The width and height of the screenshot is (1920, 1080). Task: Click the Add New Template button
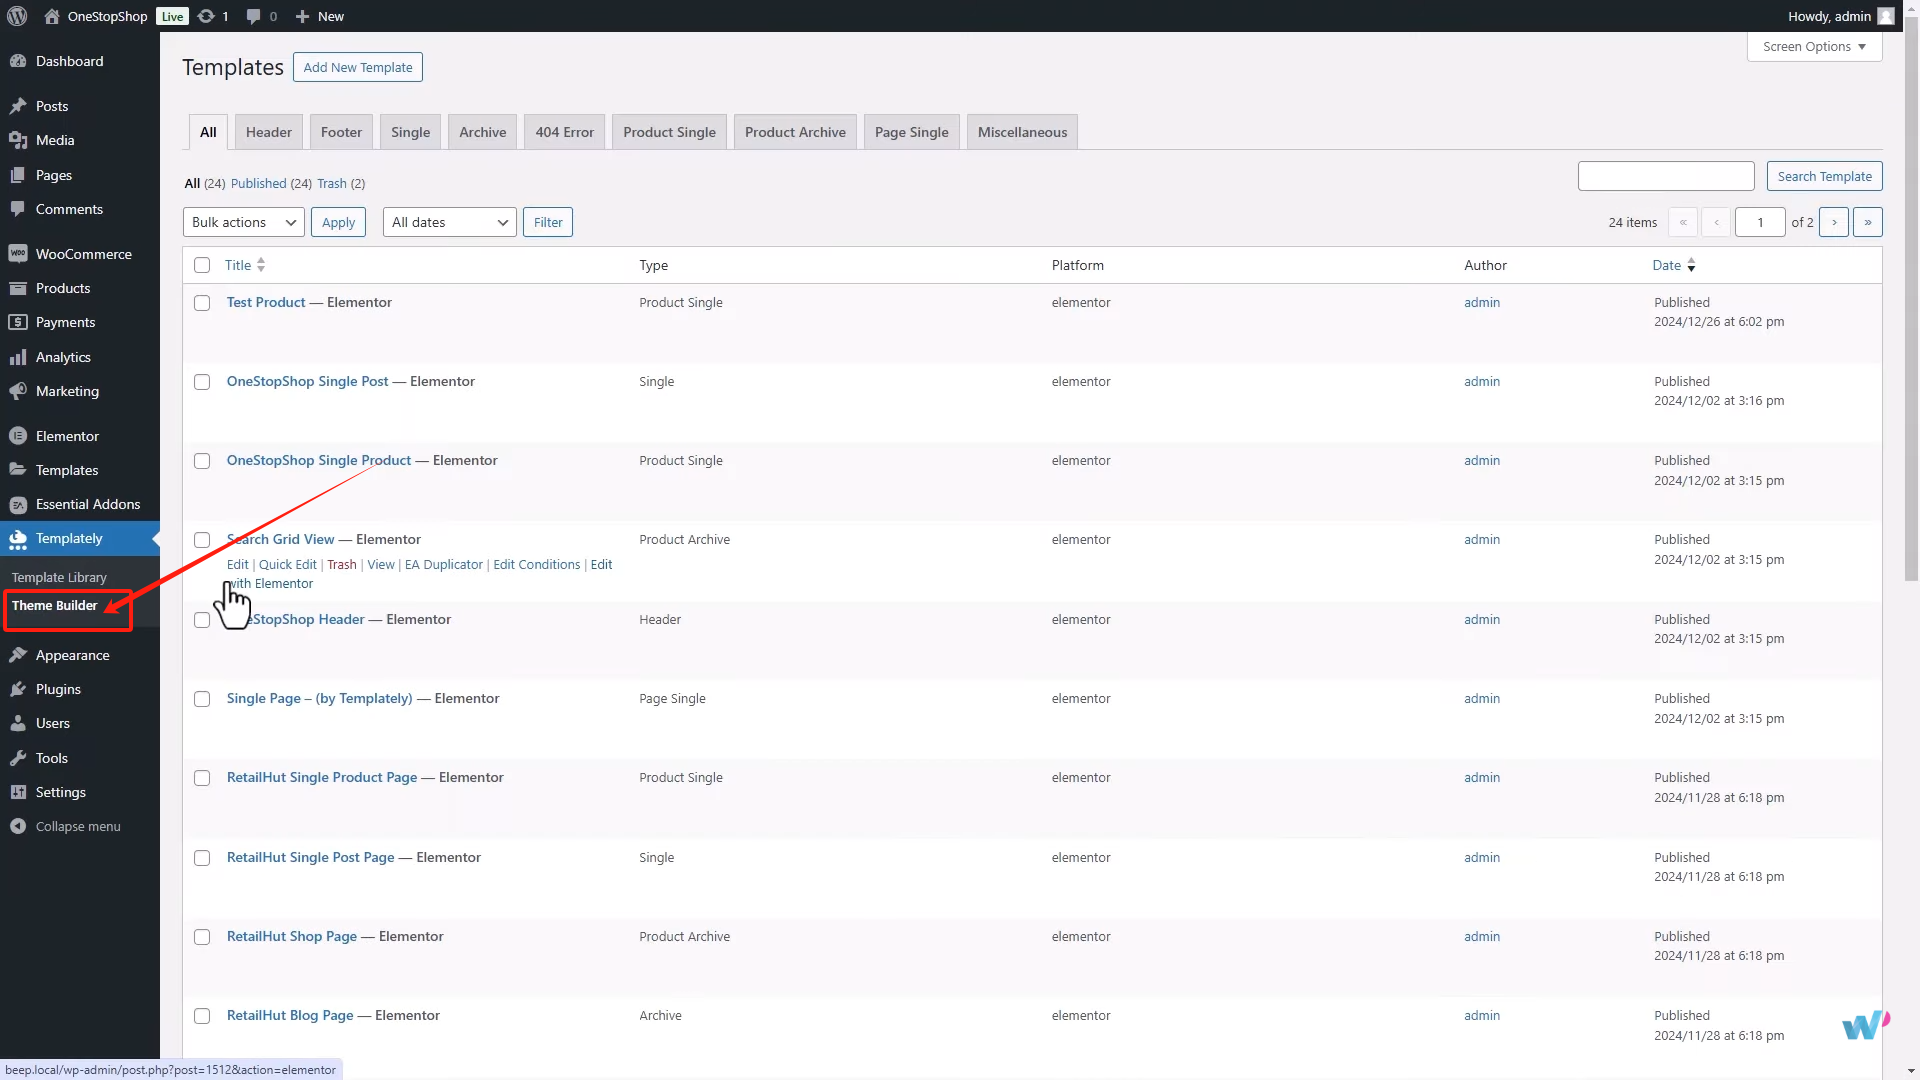pyautogui.click(x=357, y=67)
